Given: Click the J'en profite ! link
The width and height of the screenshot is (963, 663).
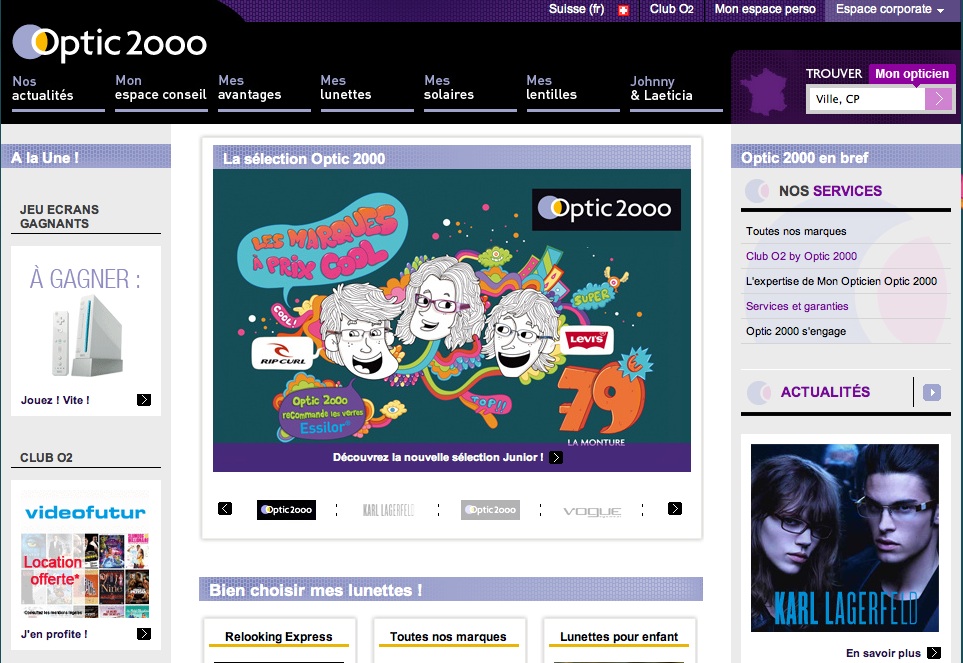Looking at the screenshot, I should 54,634.
